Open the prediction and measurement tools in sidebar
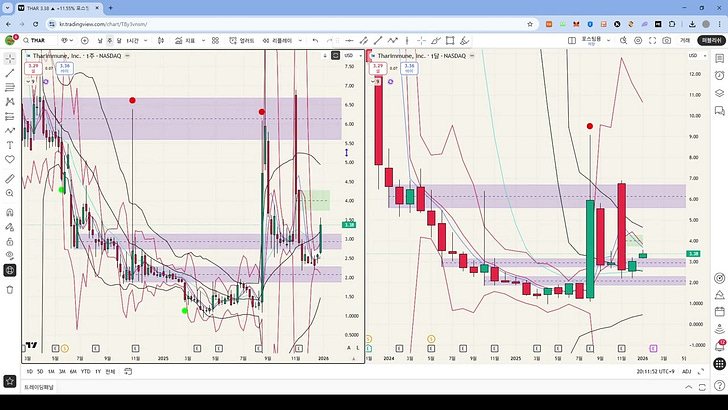Image resolution: width=728 pixels, height=410 pixels. (10, 116)
